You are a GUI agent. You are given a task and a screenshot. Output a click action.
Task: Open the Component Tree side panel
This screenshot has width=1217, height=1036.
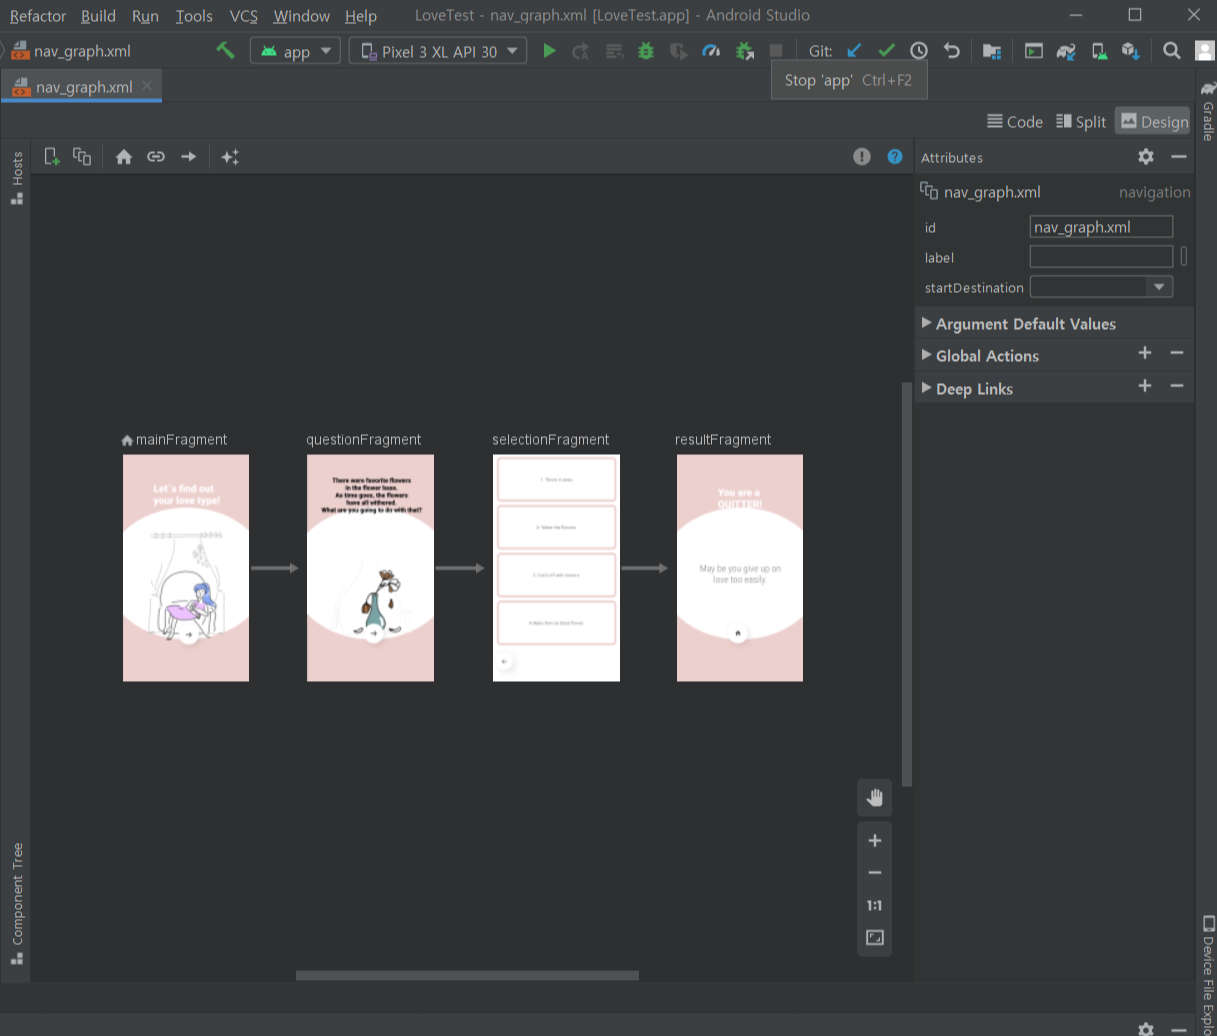17,904
